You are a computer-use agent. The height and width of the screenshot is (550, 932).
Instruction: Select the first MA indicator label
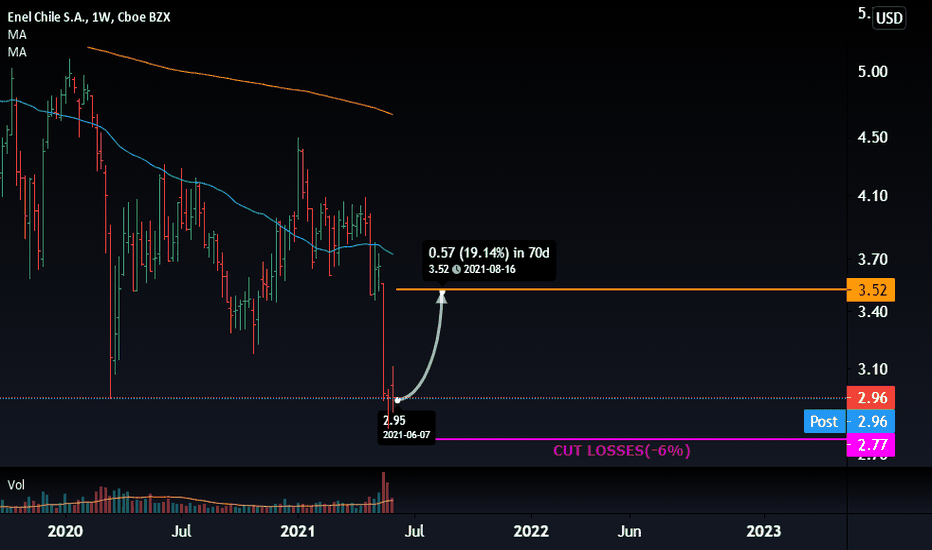pyautogui.click(x=17, y=34)
